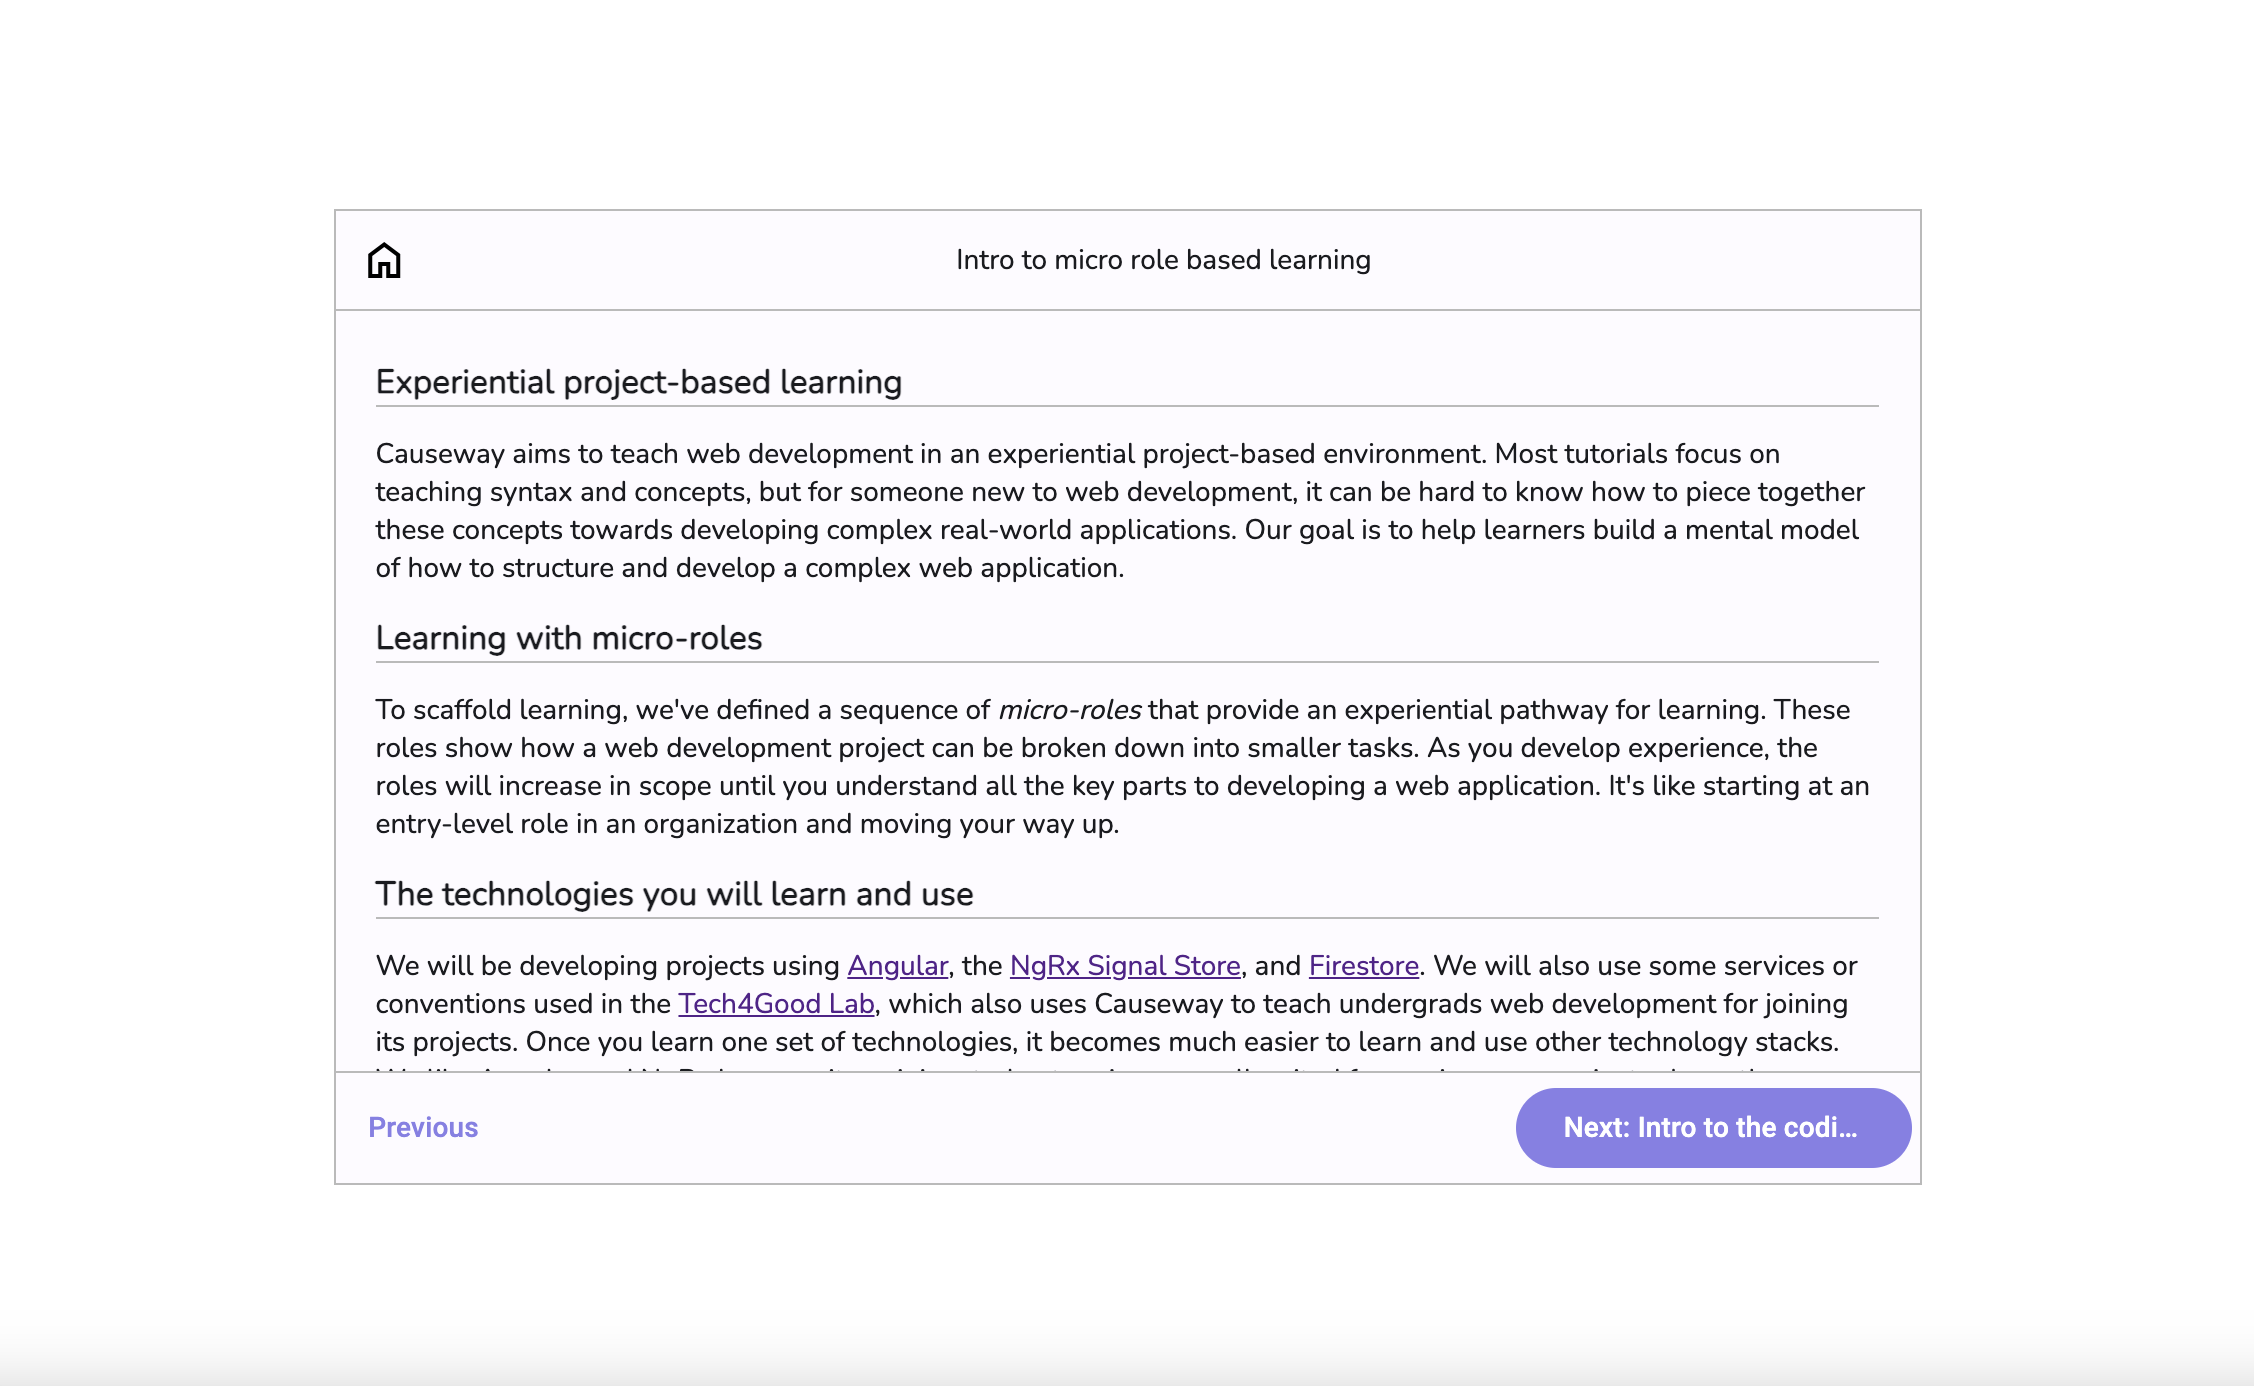Click the word Causeway starting first paragraph

point(440,454)
